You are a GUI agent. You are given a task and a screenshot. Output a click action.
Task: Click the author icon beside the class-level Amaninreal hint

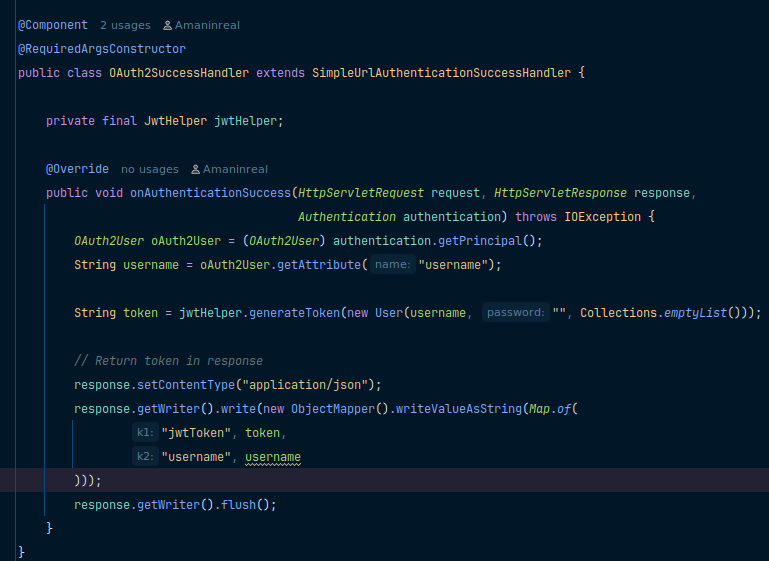[x=167, y=25]
